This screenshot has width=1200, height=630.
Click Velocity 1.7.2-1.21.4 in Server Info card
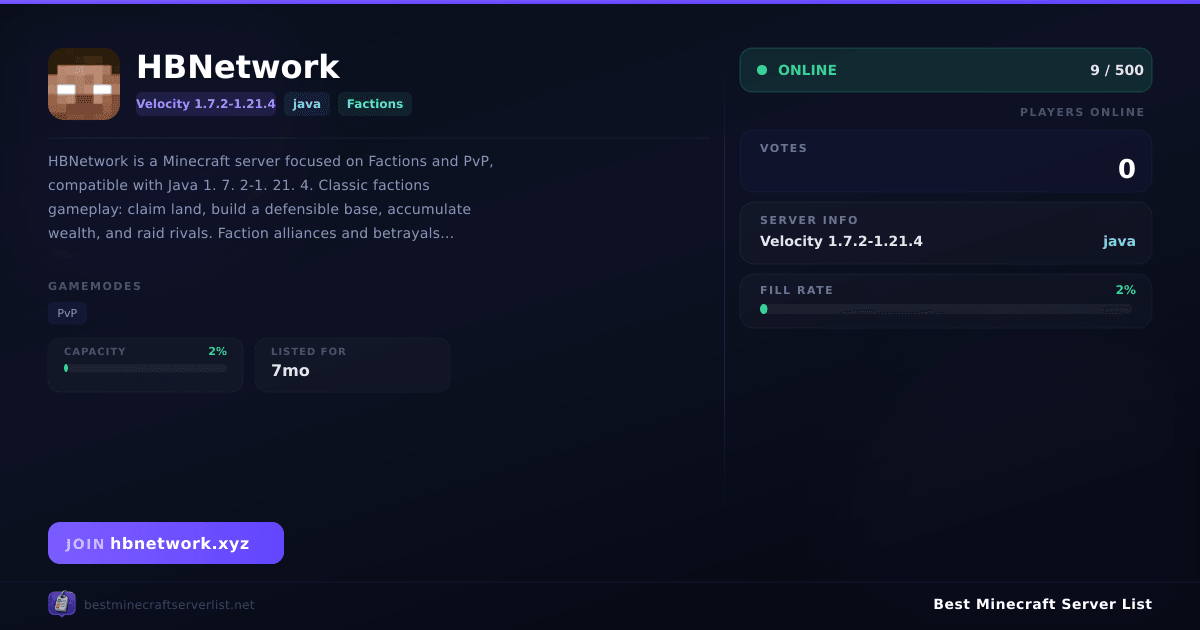(841, 241)
